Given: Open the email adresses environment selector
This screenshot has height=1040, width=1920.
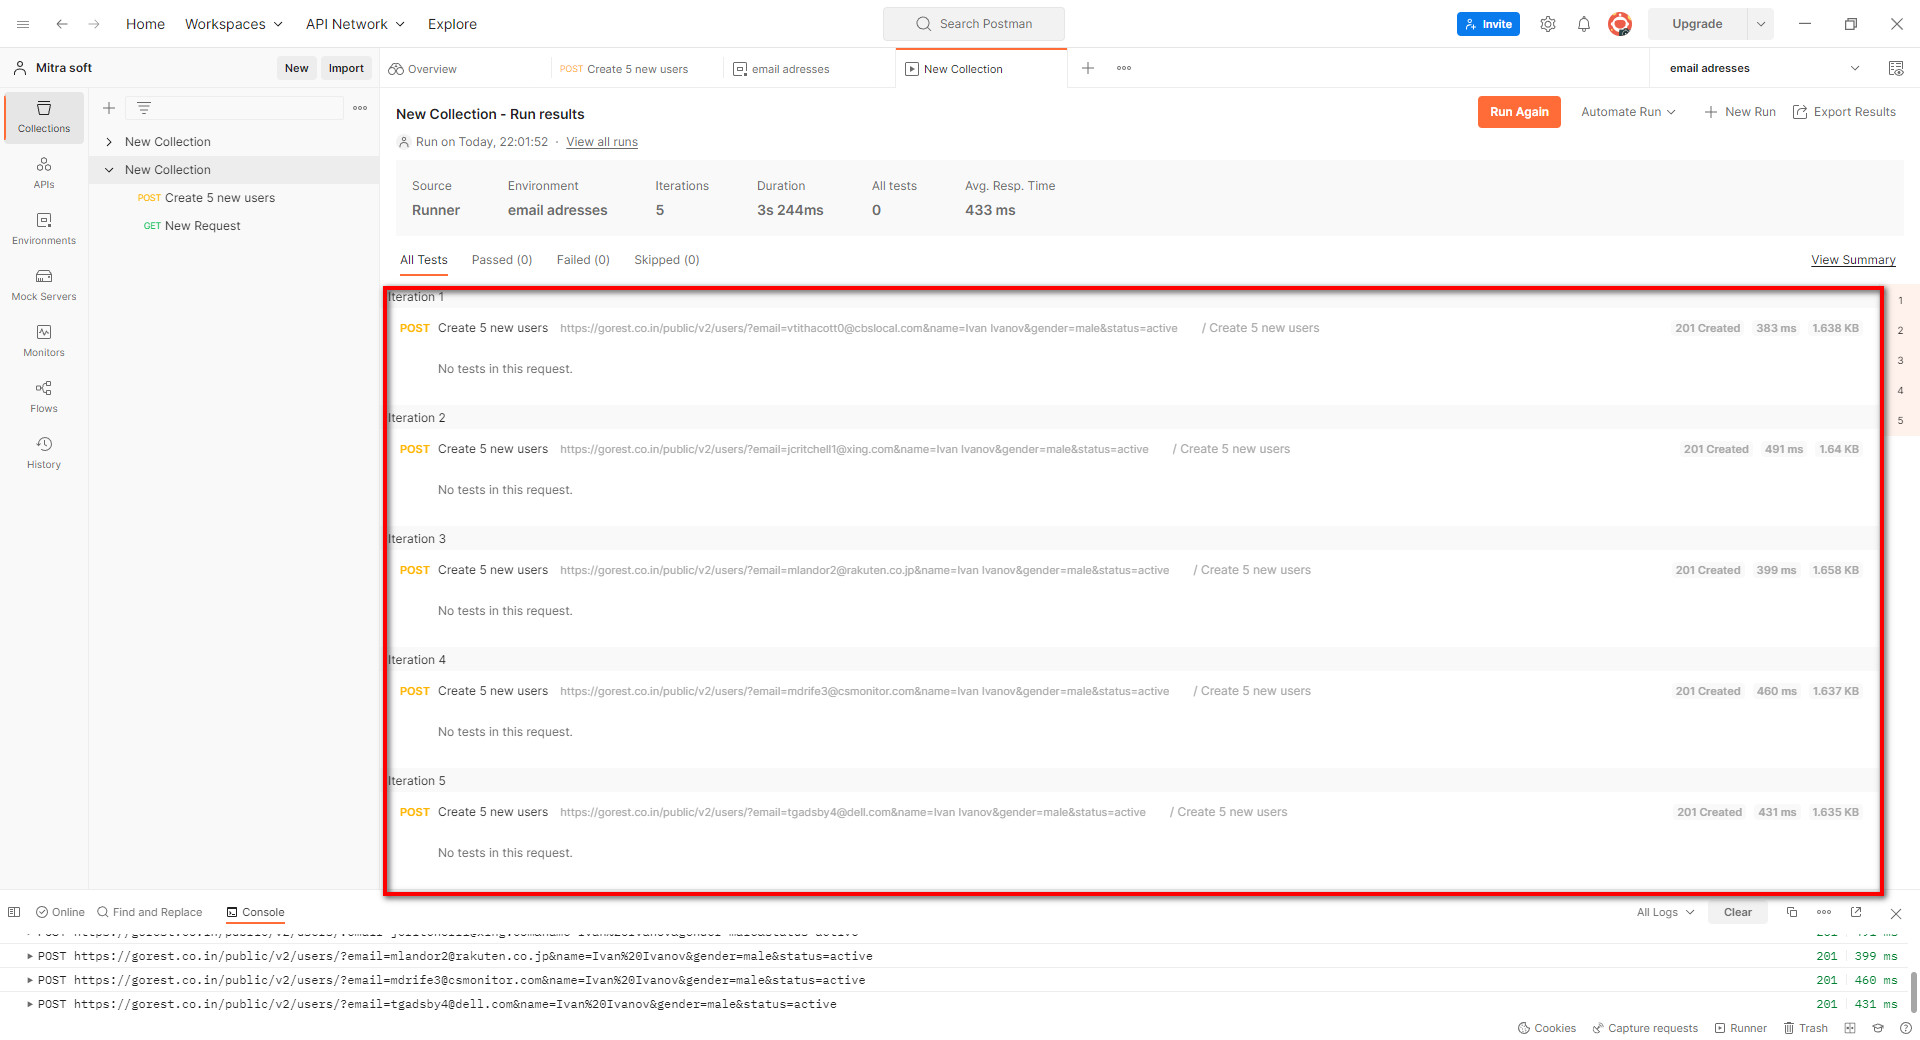Looking at the screenshot, I should click(1764, 68).
